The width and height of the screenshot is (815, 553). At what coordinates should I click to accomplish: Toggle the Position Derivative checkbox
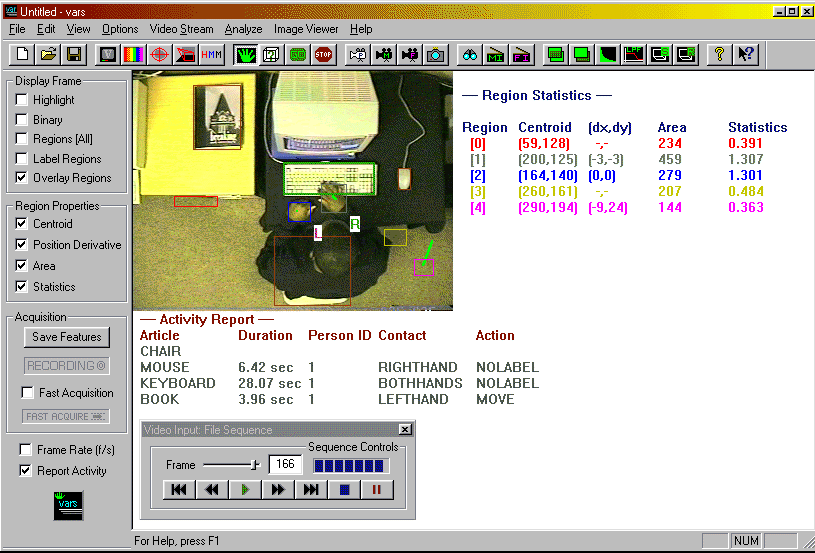click(22, 245)
